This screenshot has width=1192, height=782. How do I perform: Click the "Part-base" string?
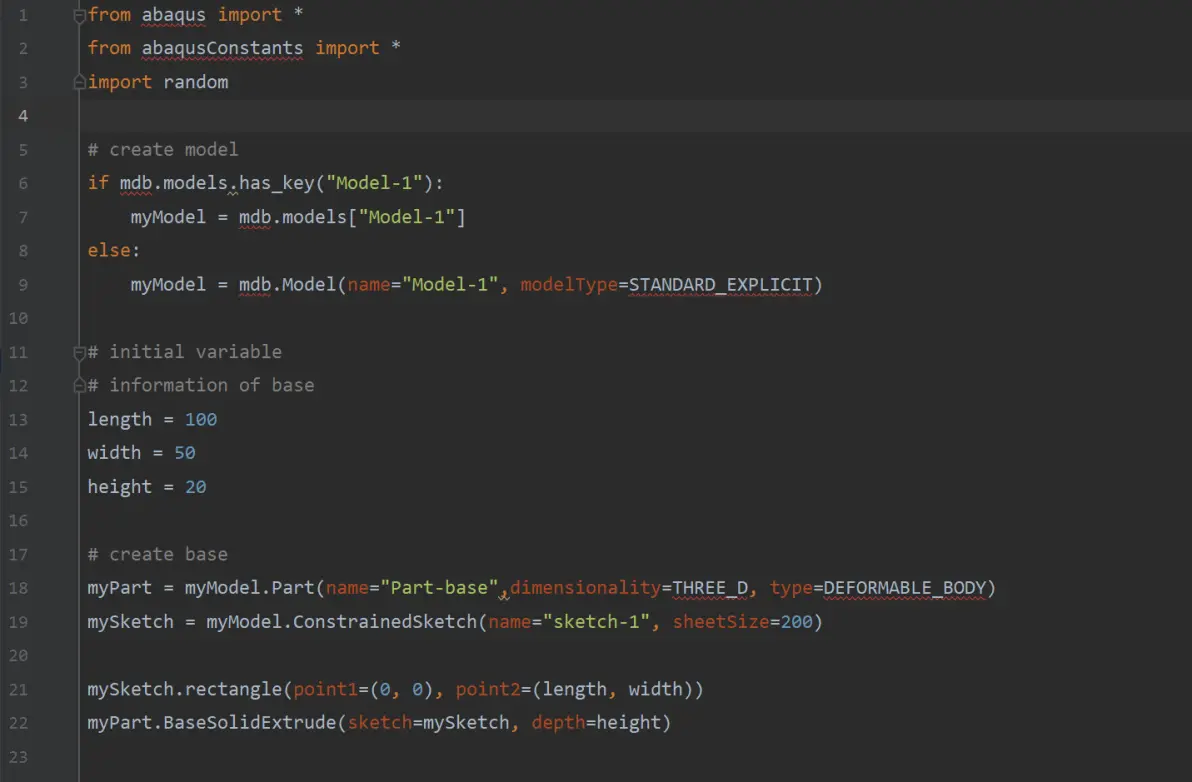click(x=439, y=587)
